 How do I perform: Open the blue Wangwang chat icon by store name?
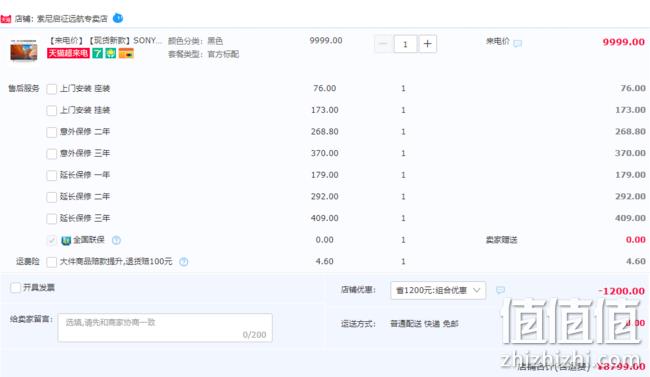tap(118, 18)
